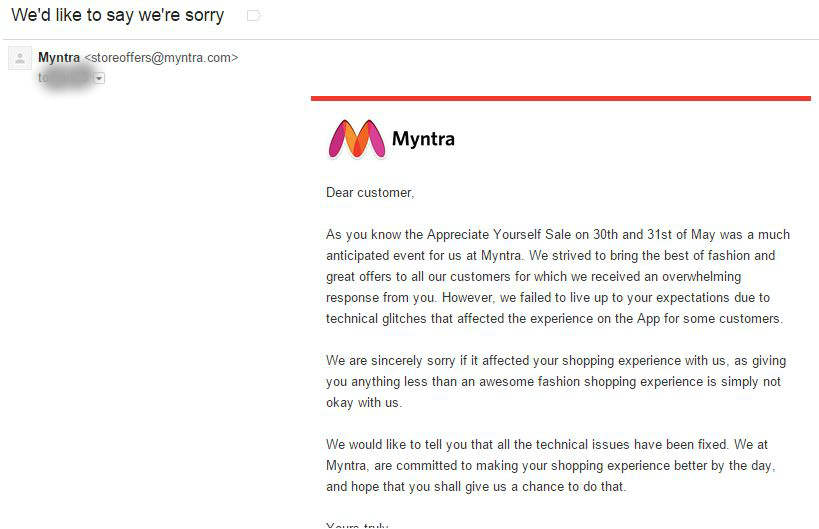
Task: Click the line starting "and hope that you shall"
Action: coord(476,487)
